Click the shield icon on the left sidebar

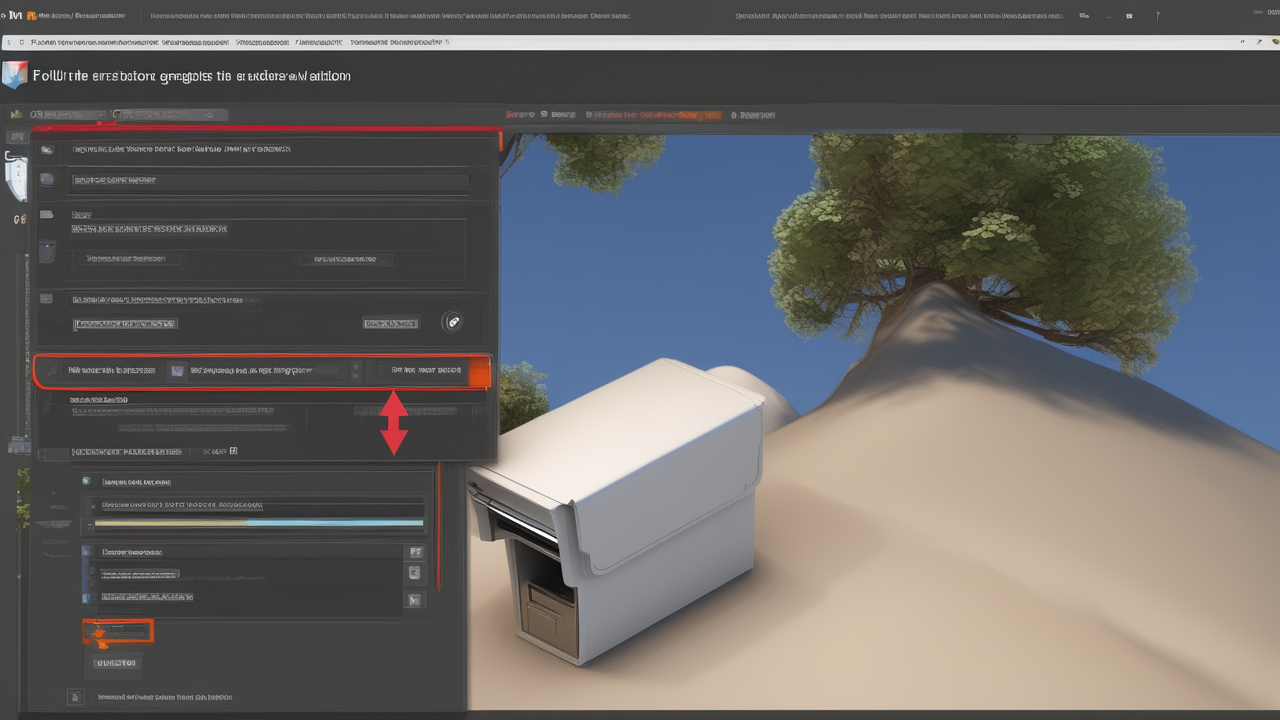[15, 177]
